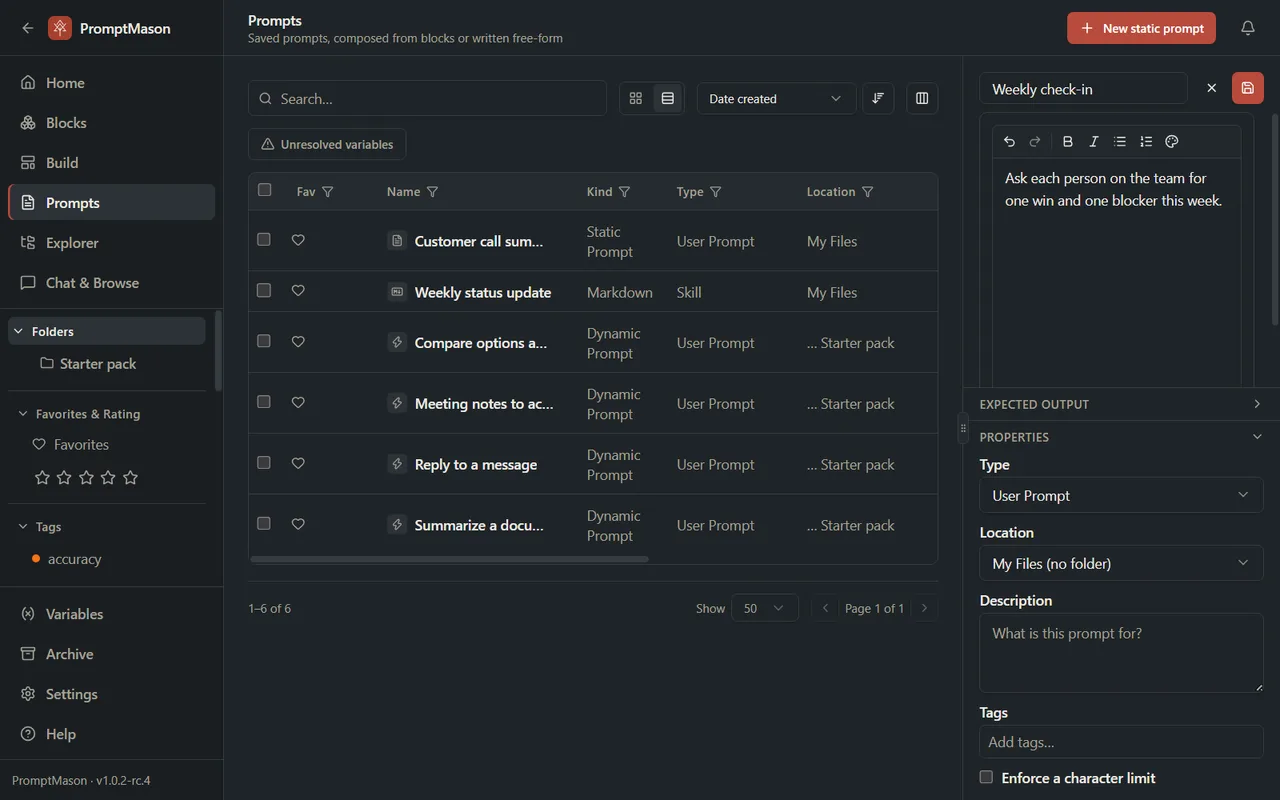Show Unresolved variables filter
The image size is (1280, 800).
pos(327,144)
